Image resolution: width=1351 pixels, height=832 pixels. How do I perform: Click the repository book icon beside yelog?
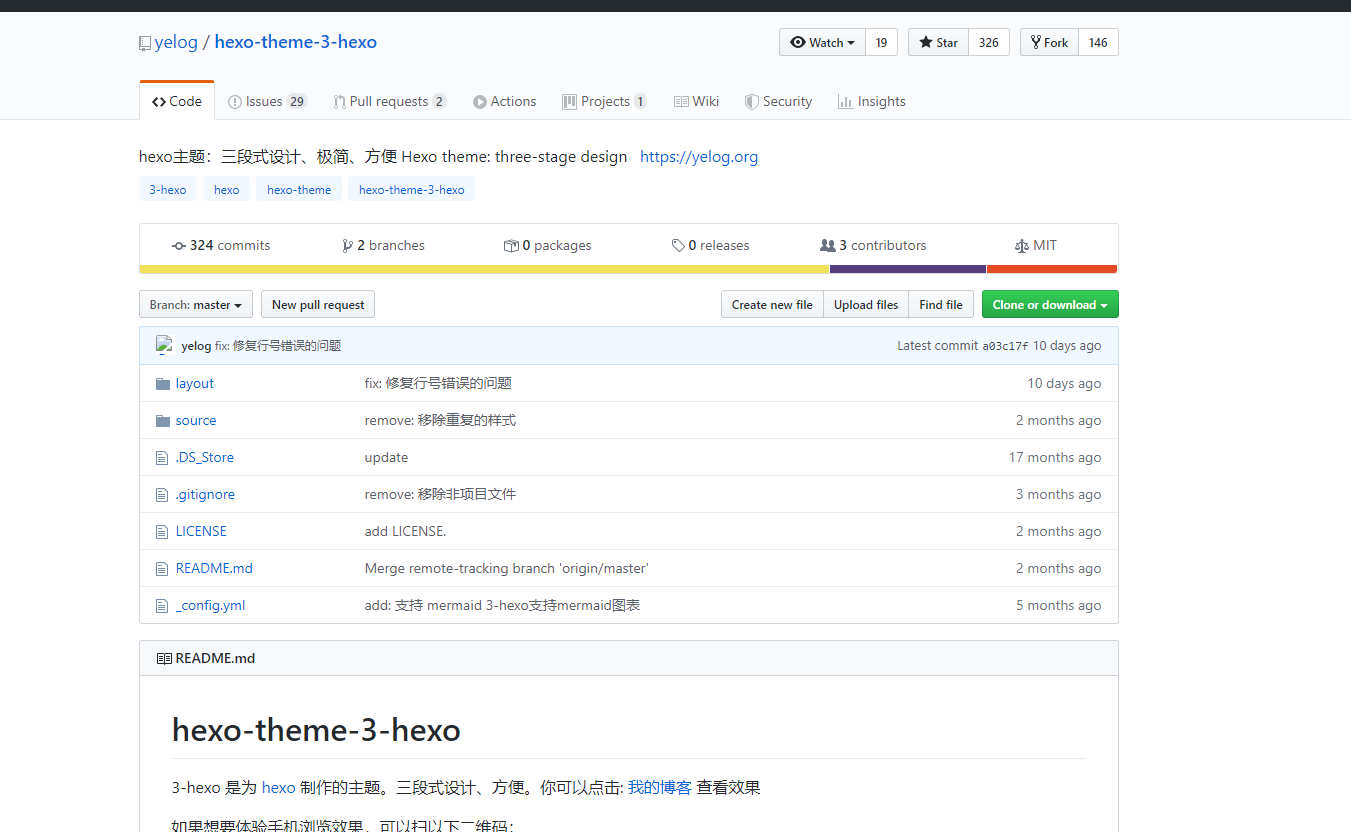(145, 43)
